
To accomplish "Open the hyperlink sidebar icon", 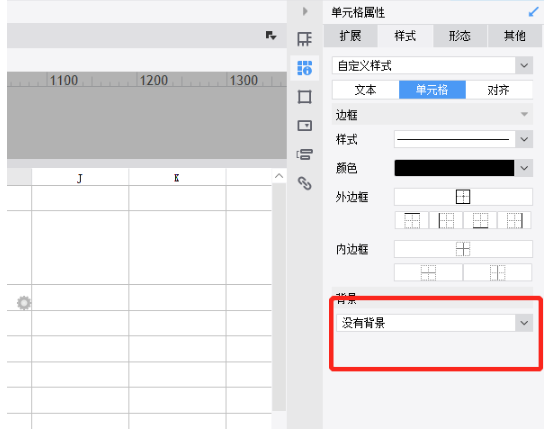I will [304, 183].
